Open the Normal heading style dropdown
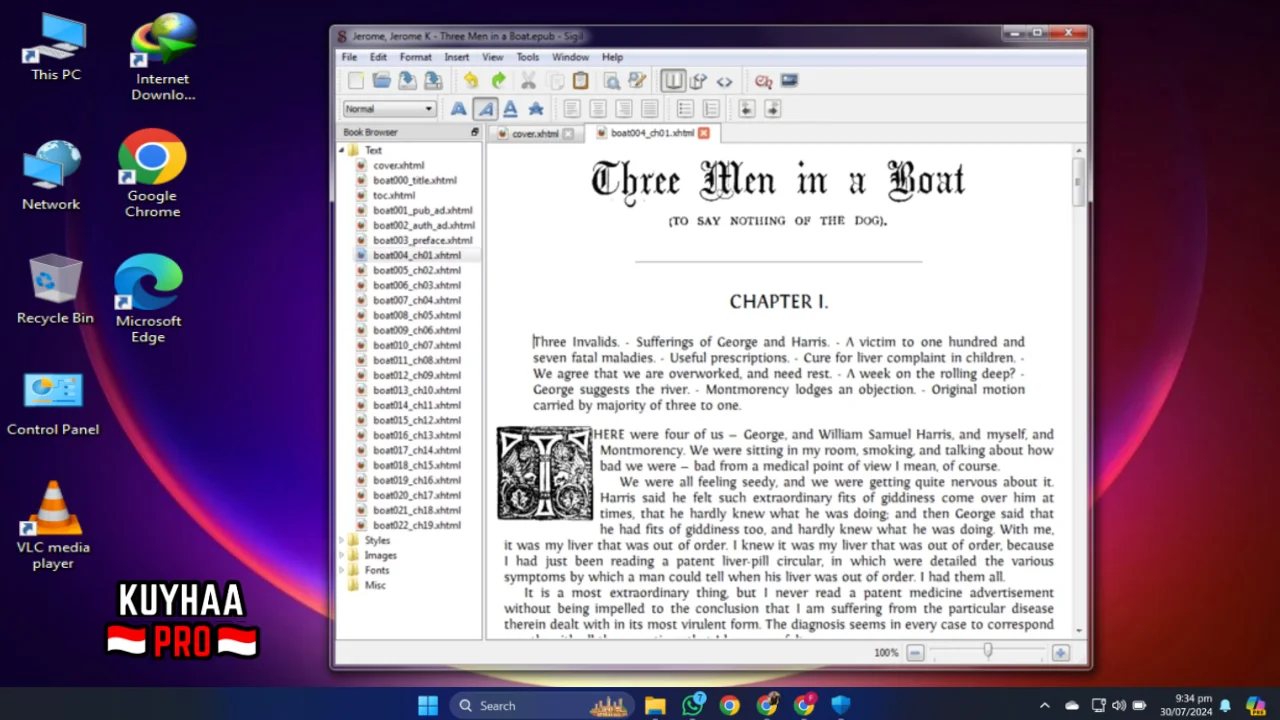 point(389,109)
